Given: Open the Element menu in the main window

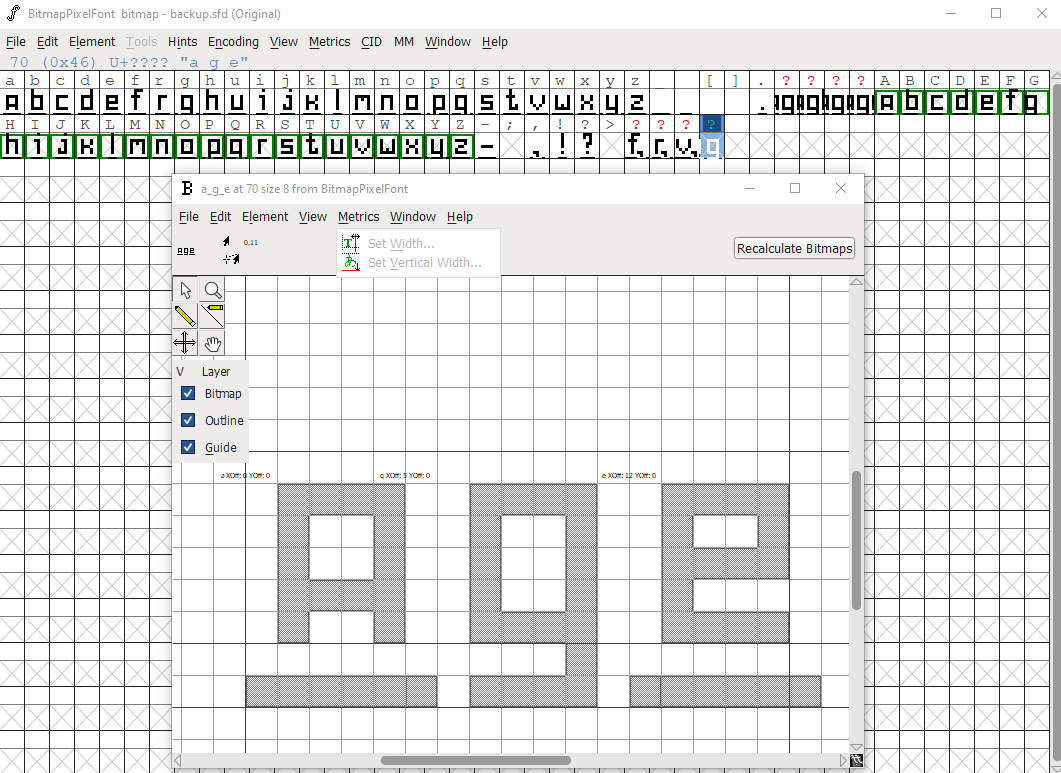Looking at the screenshot, I should 92,42.
